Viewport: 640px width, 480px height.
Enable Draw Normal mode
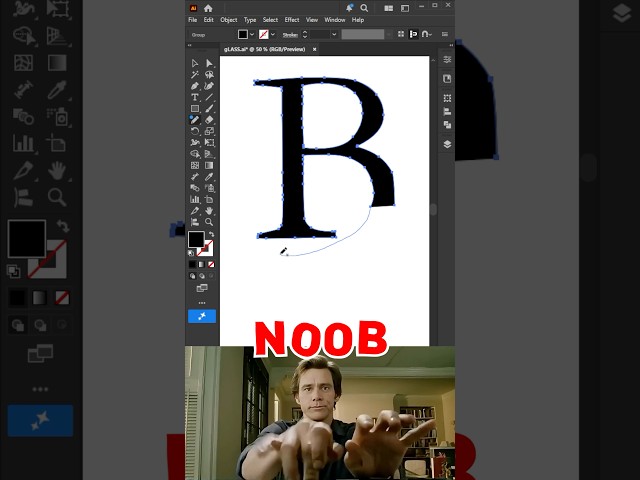click(192, 276)
